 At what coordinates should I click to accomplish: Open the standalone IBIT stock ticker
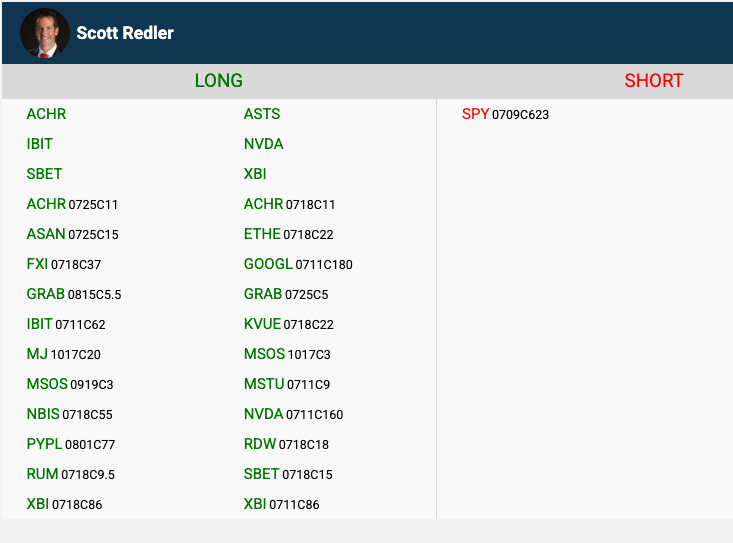(40, 144)
